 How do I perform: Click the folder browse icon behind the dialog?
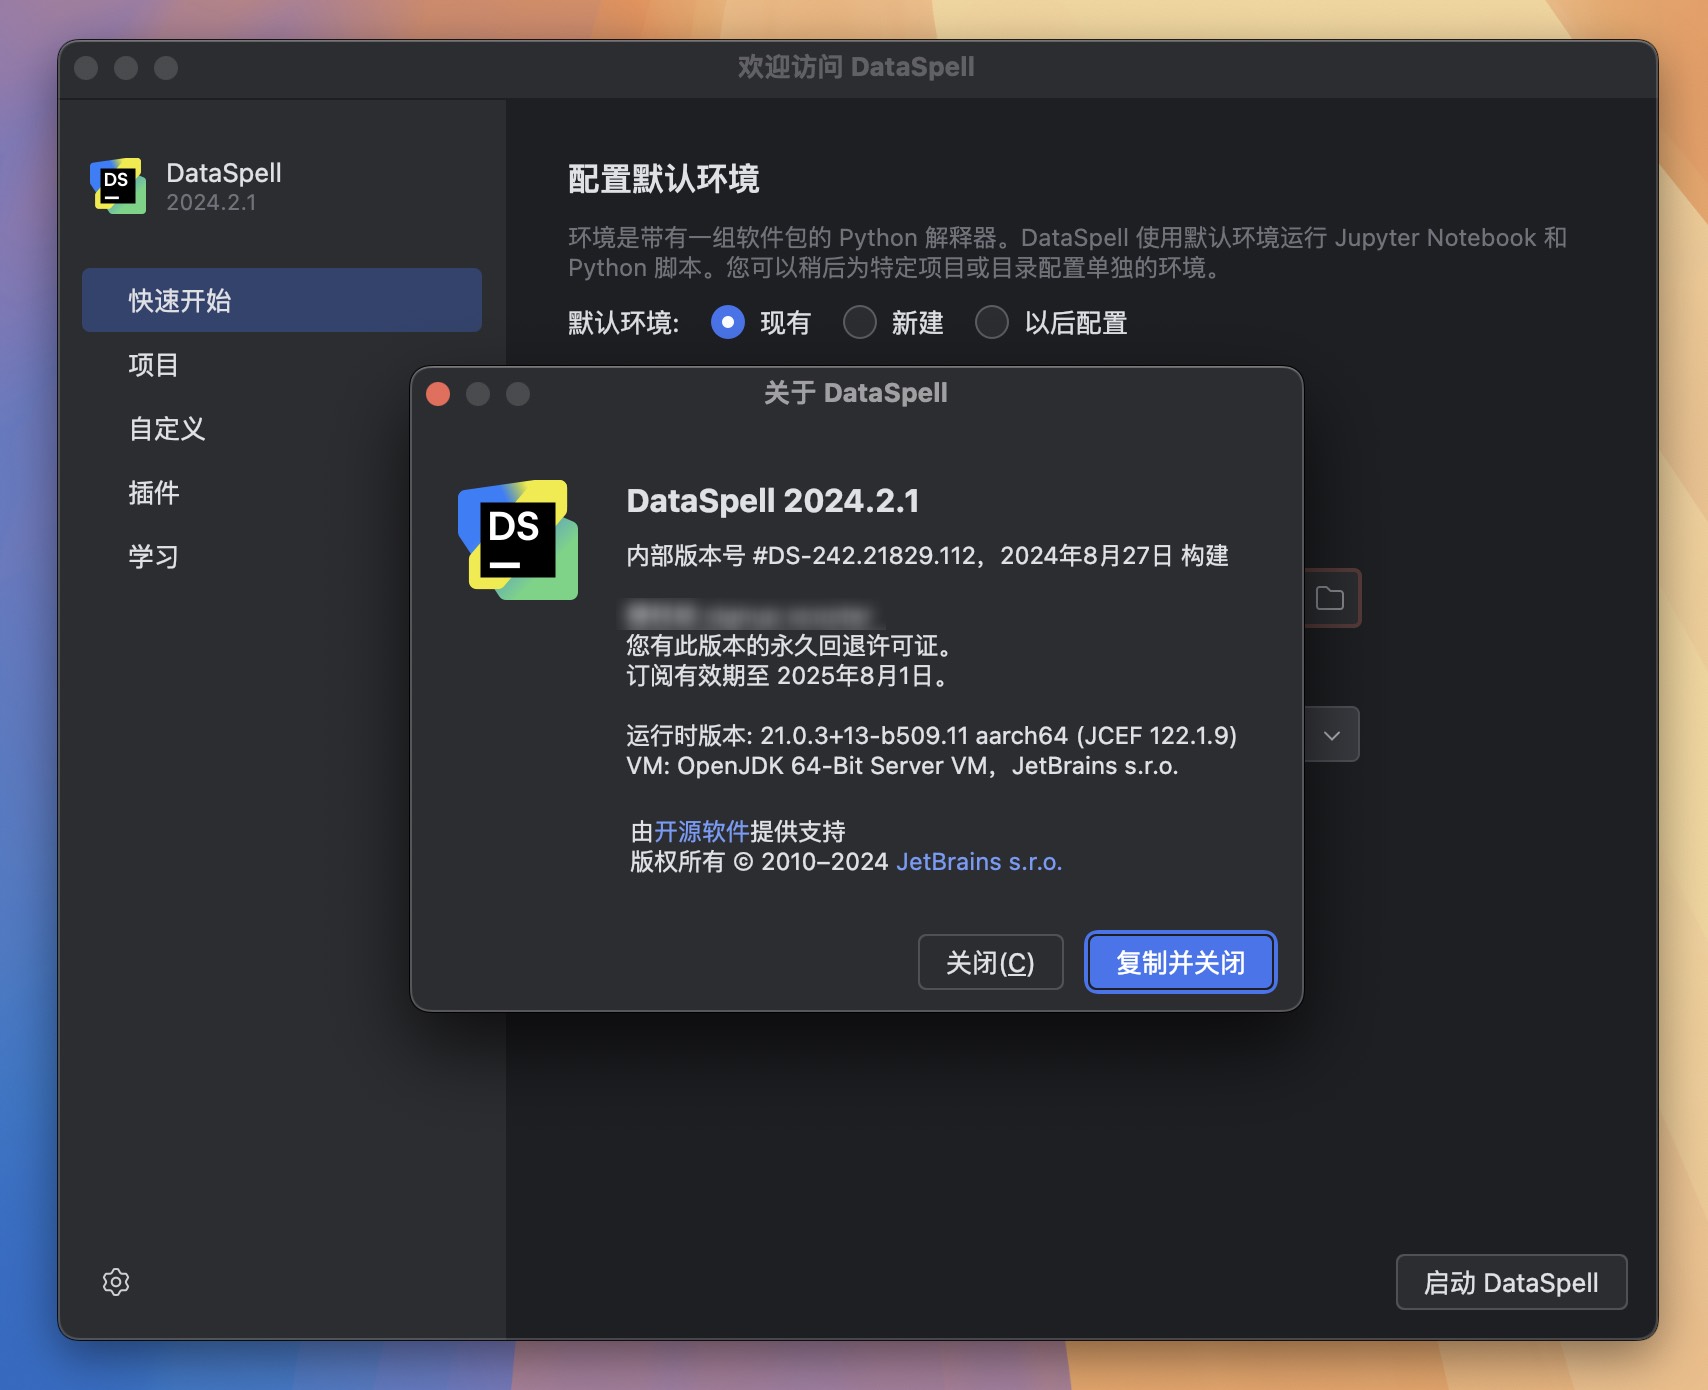pos(1330,598)
